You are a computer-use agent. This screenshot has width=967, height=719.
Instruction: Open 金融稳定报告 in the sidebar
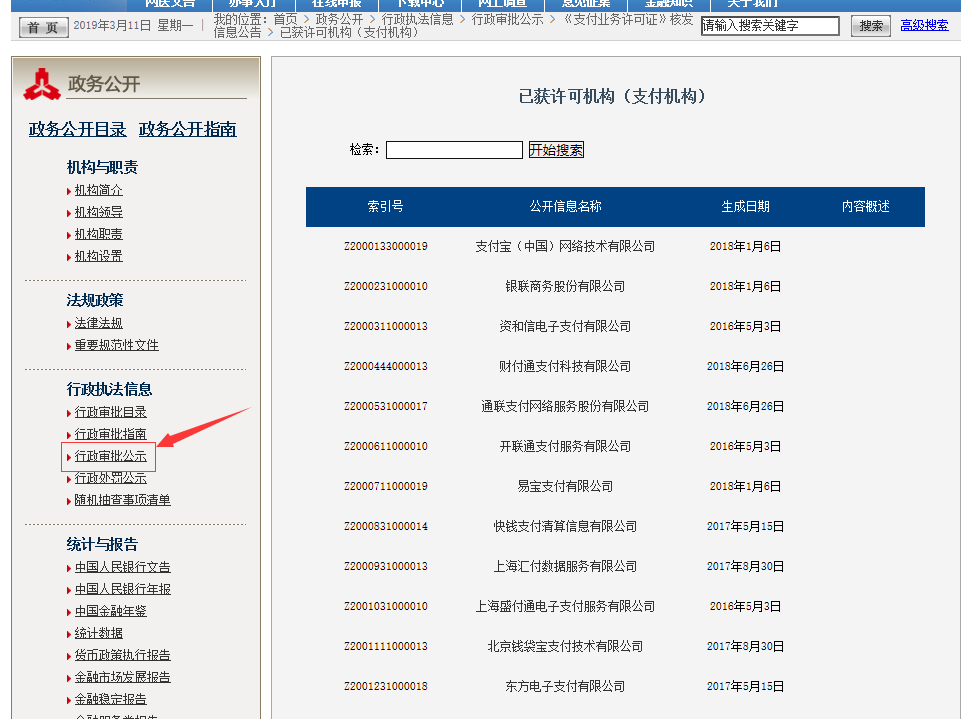110,699
